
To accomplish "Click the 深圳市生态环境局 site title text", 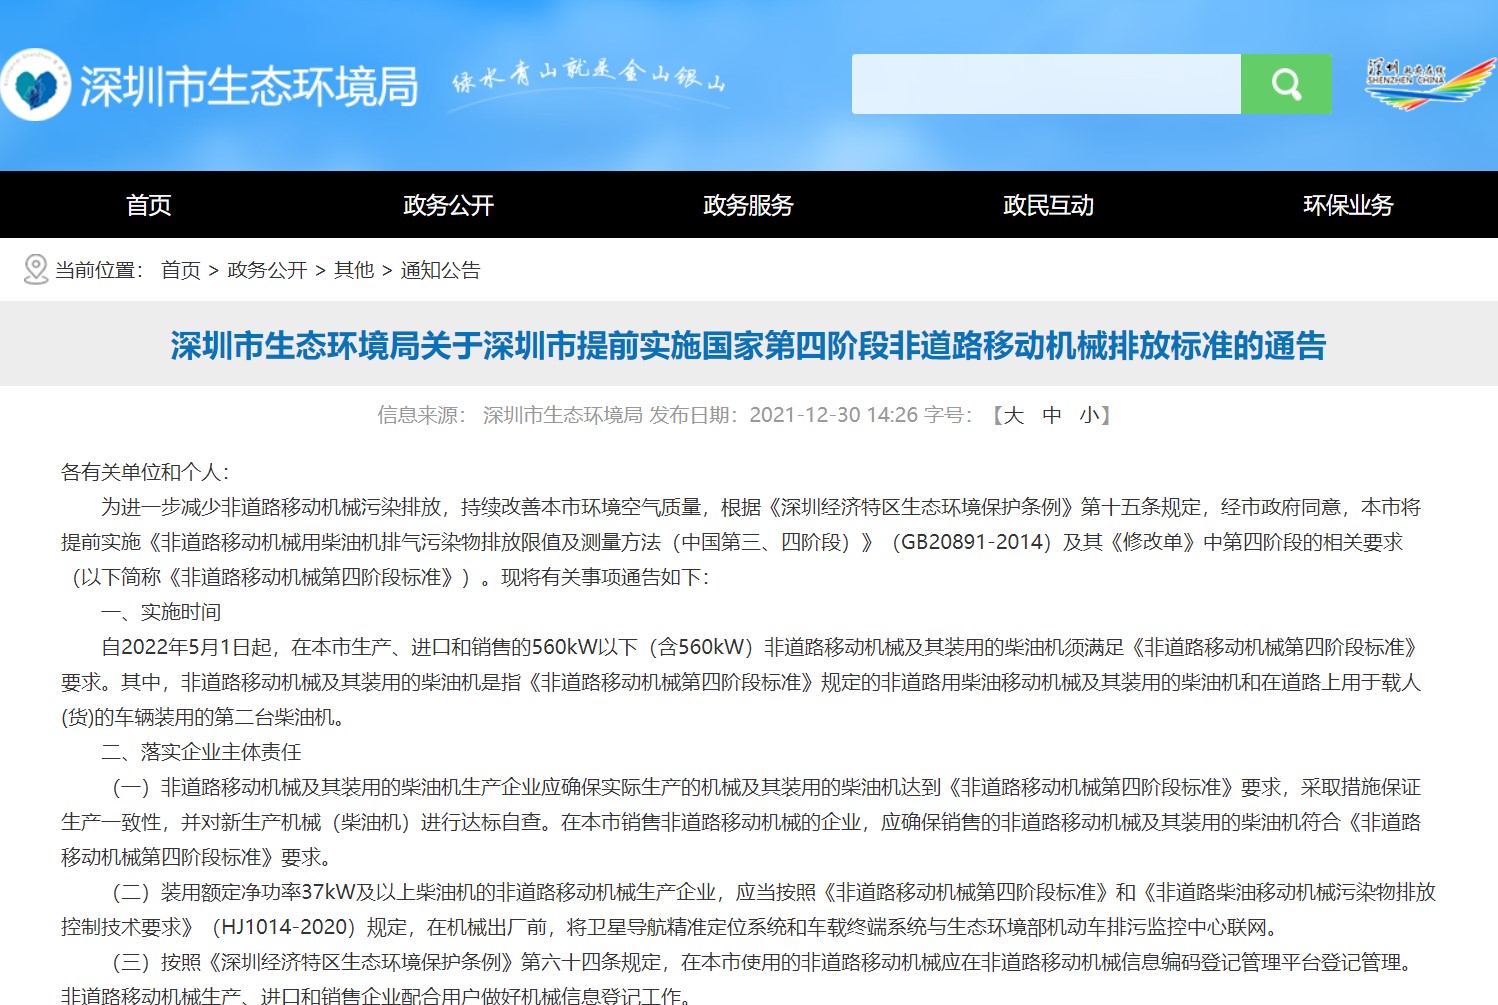I will coord(250,87).
